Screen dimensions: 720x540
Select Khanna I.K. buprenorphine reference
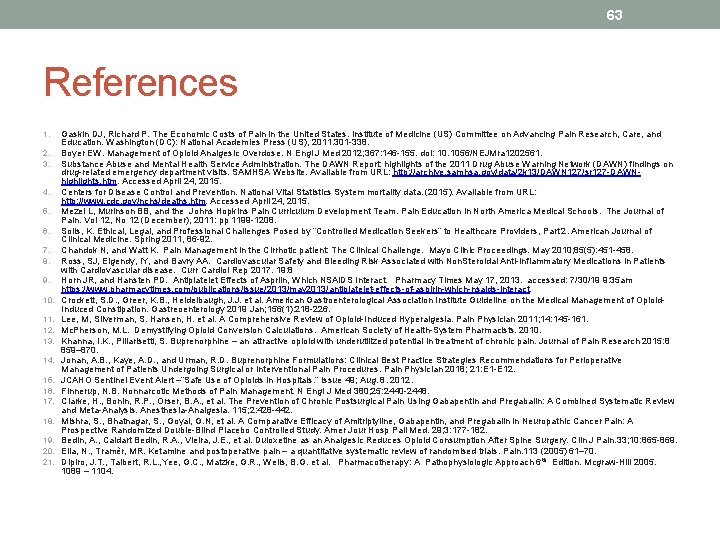pos(365,345)
